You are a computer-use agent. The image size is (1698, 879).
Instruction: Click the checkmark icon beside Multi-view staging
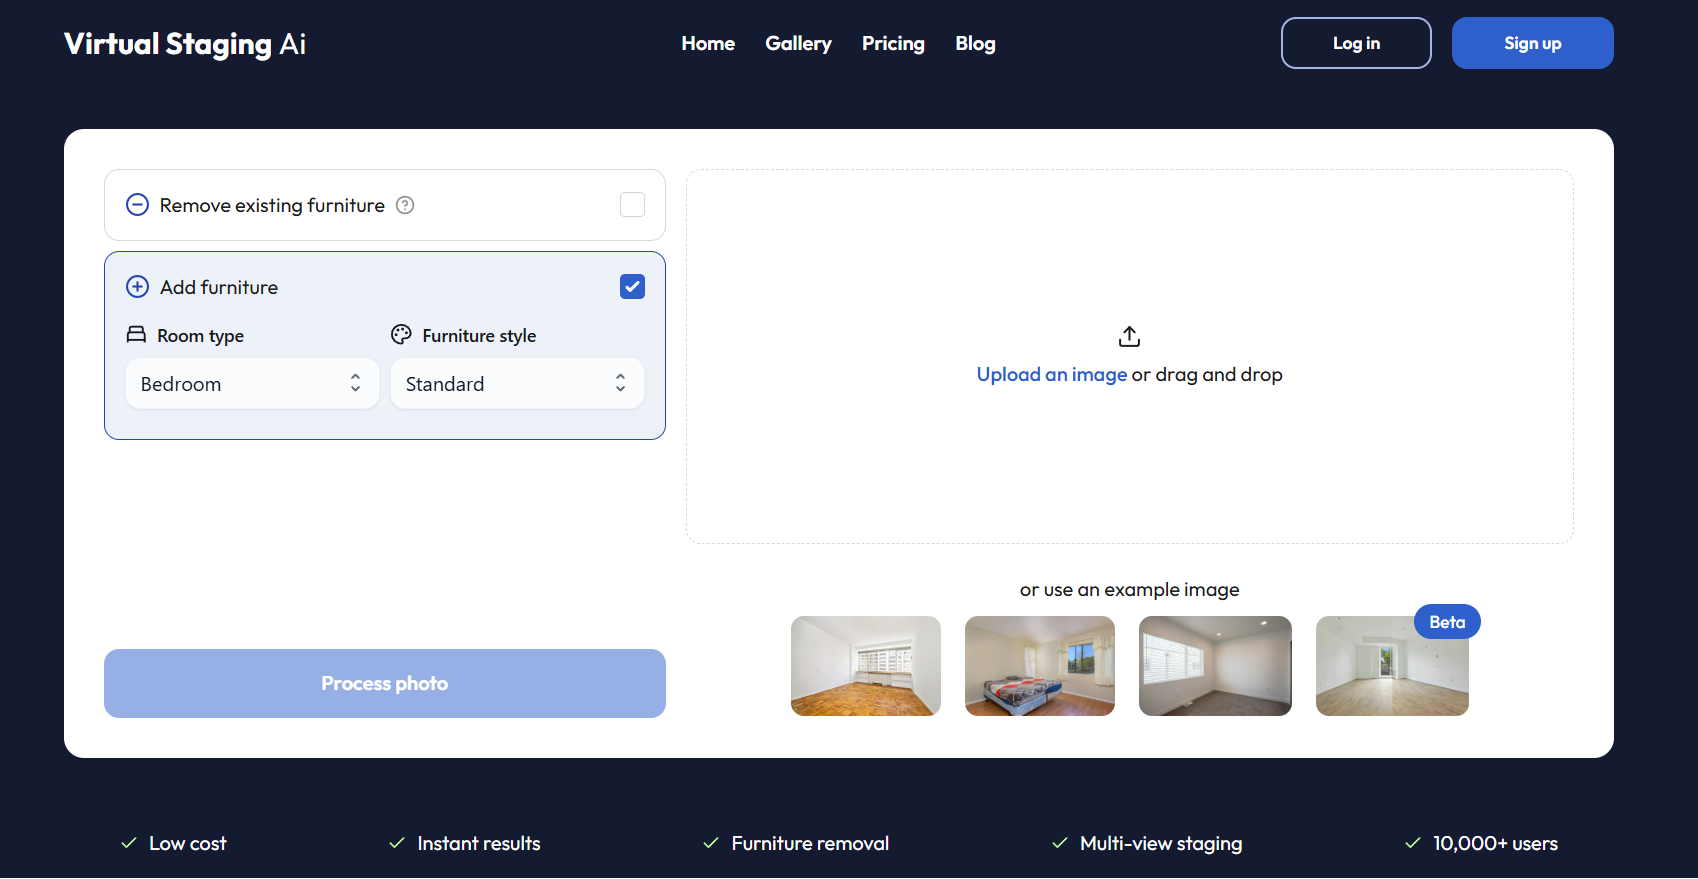click(1060, 843)
